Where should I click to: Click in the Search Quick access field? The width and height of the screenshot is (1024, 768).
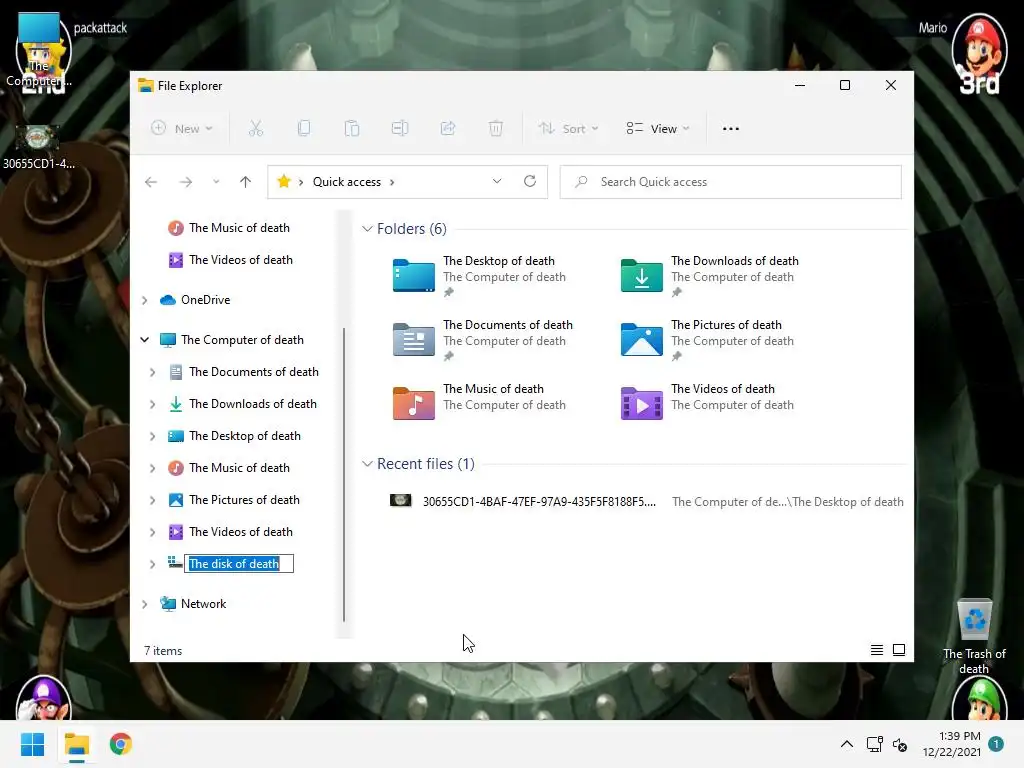pos(731,182)
